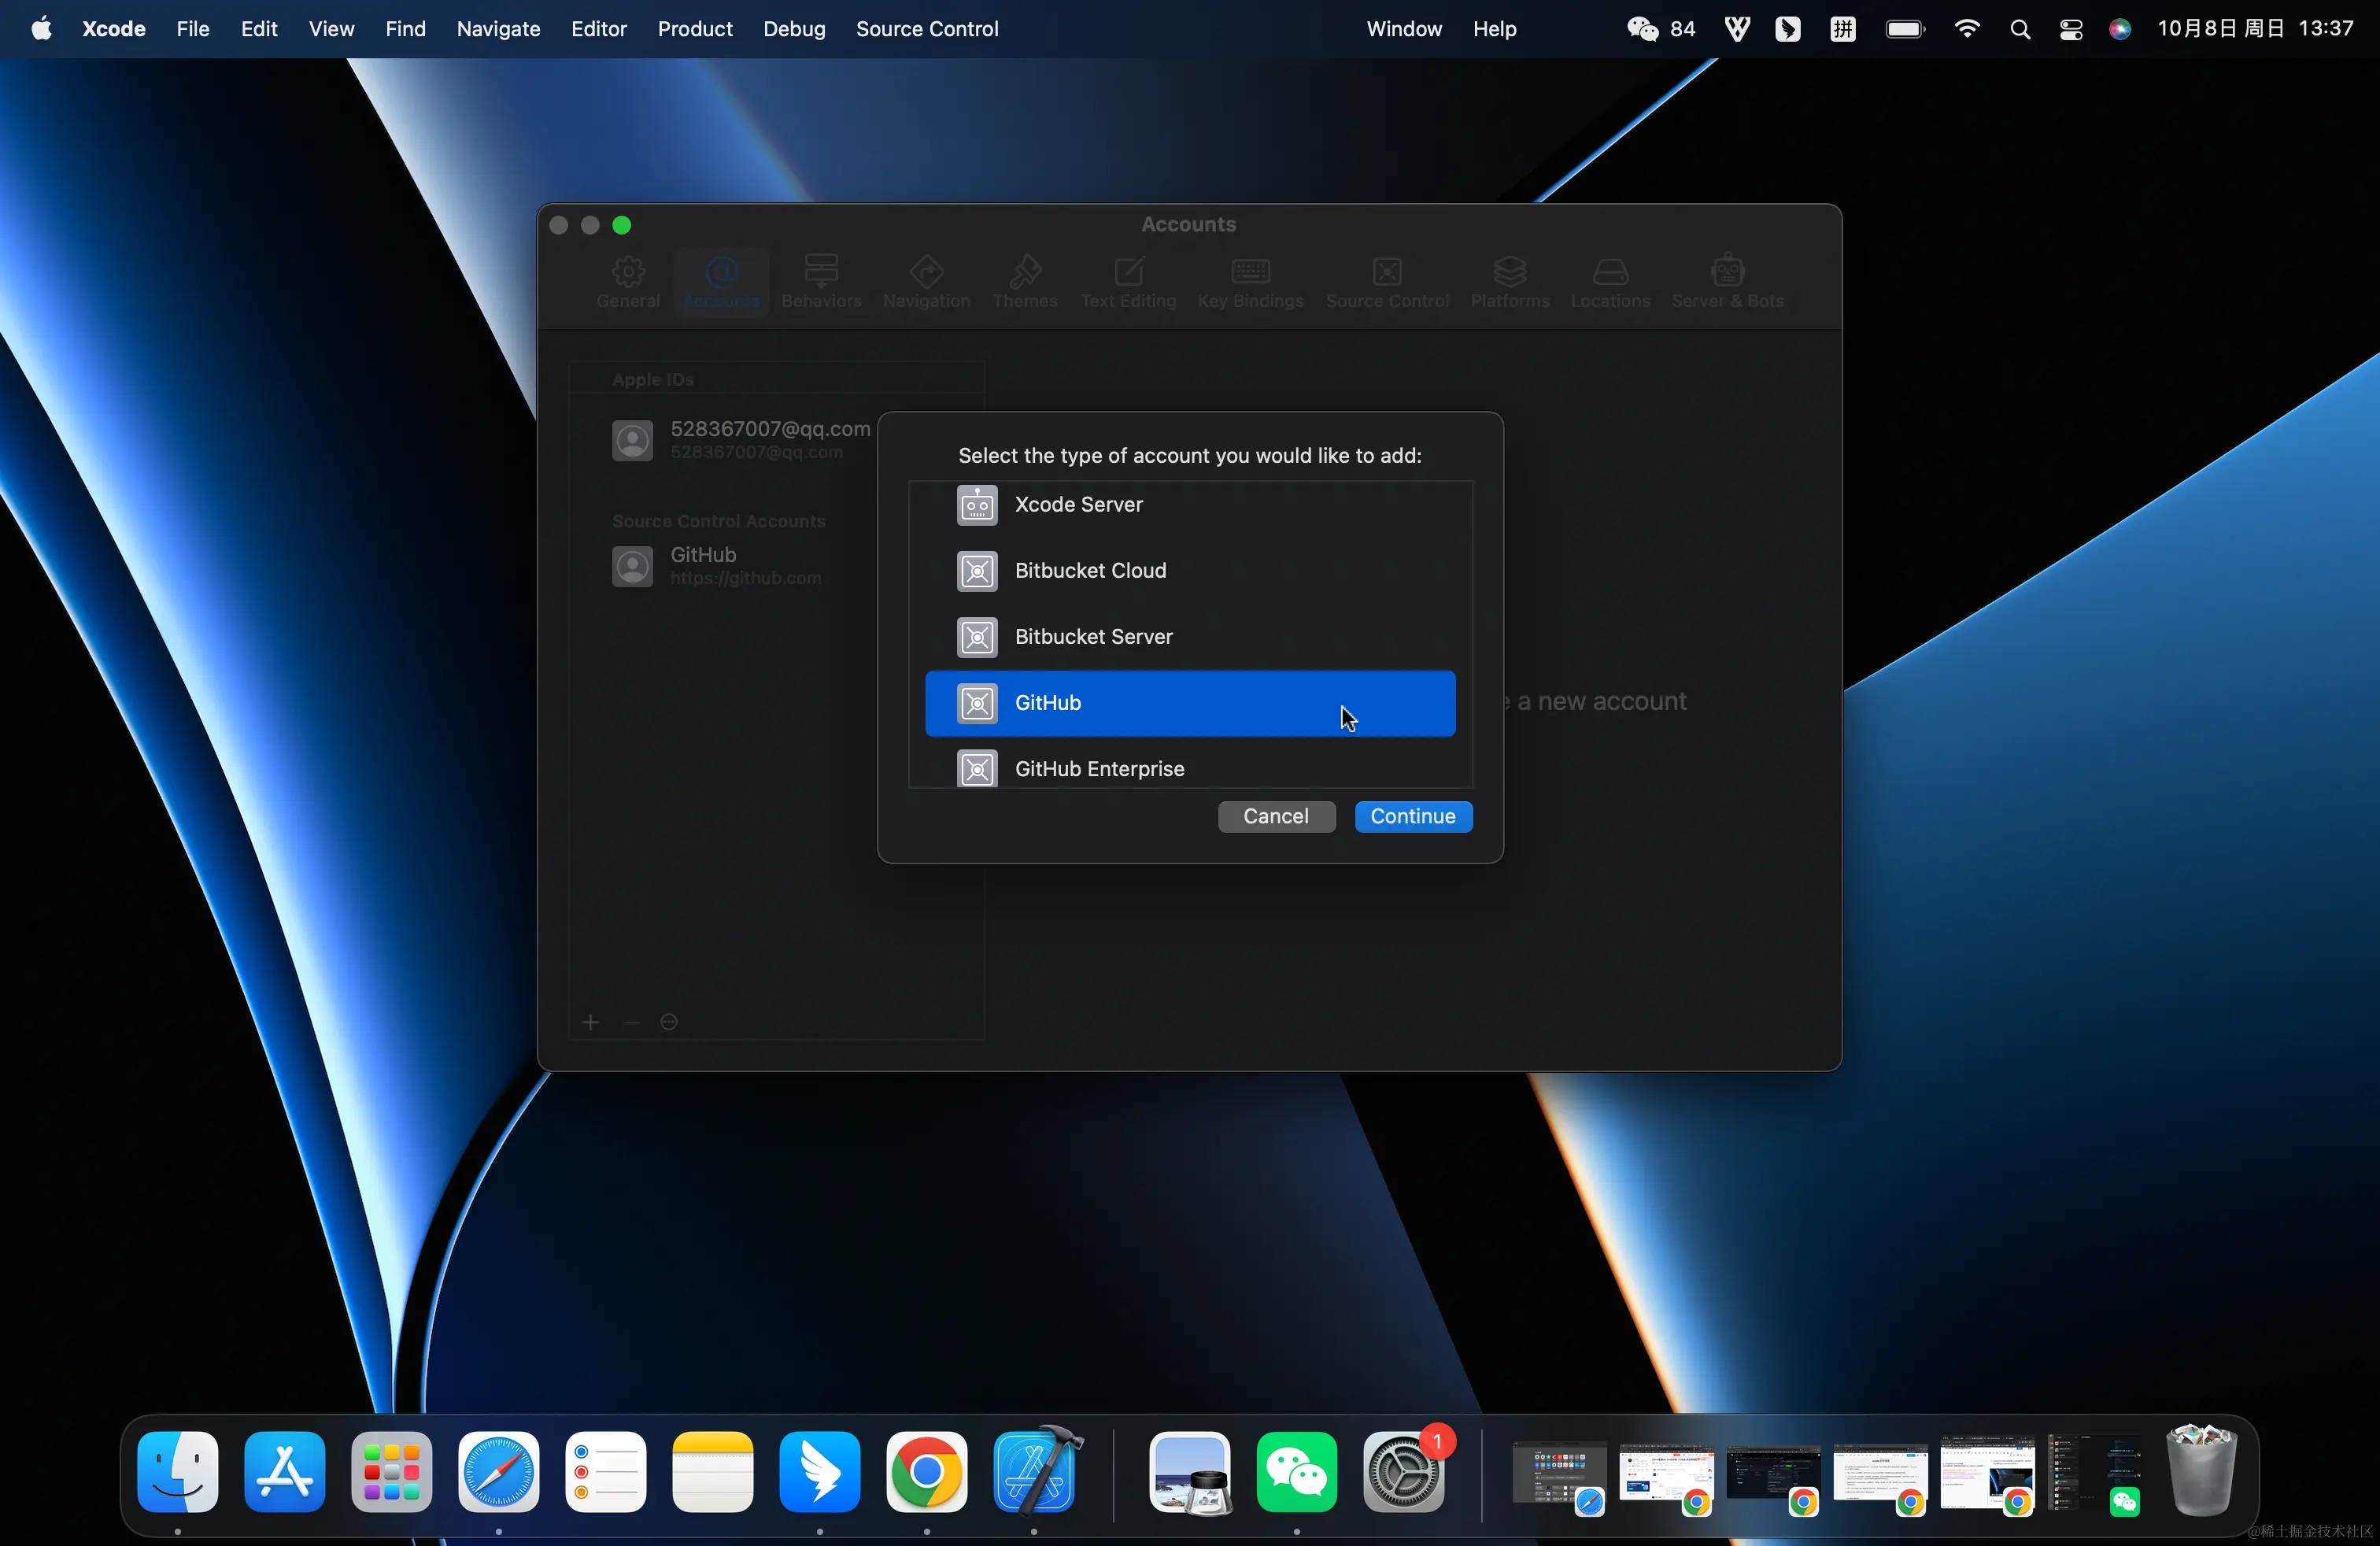
Task: Open Safari from the Dock
Action: (x=498, y=1472)
